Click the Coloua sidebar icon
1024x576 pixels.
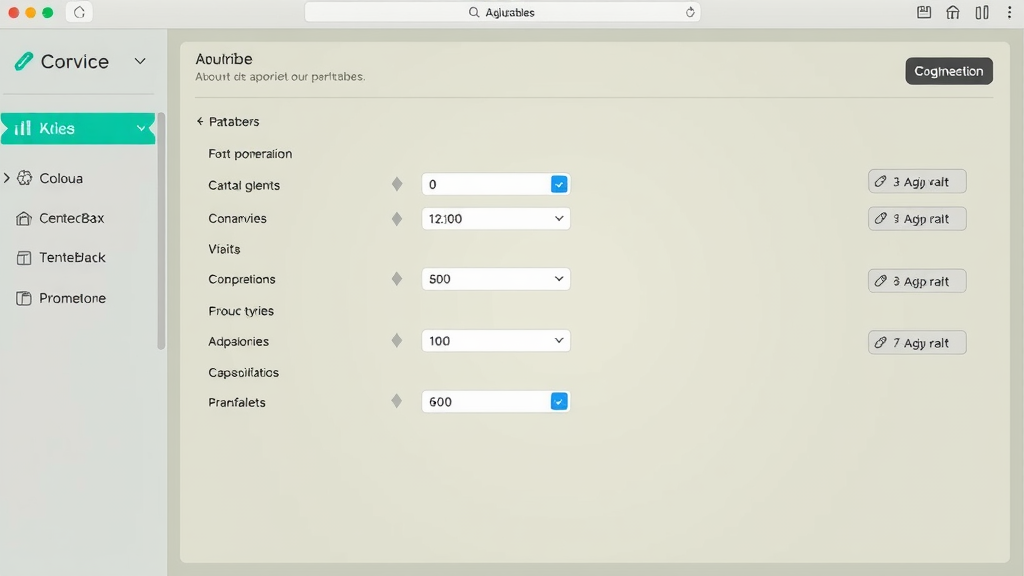coord(25,178)
